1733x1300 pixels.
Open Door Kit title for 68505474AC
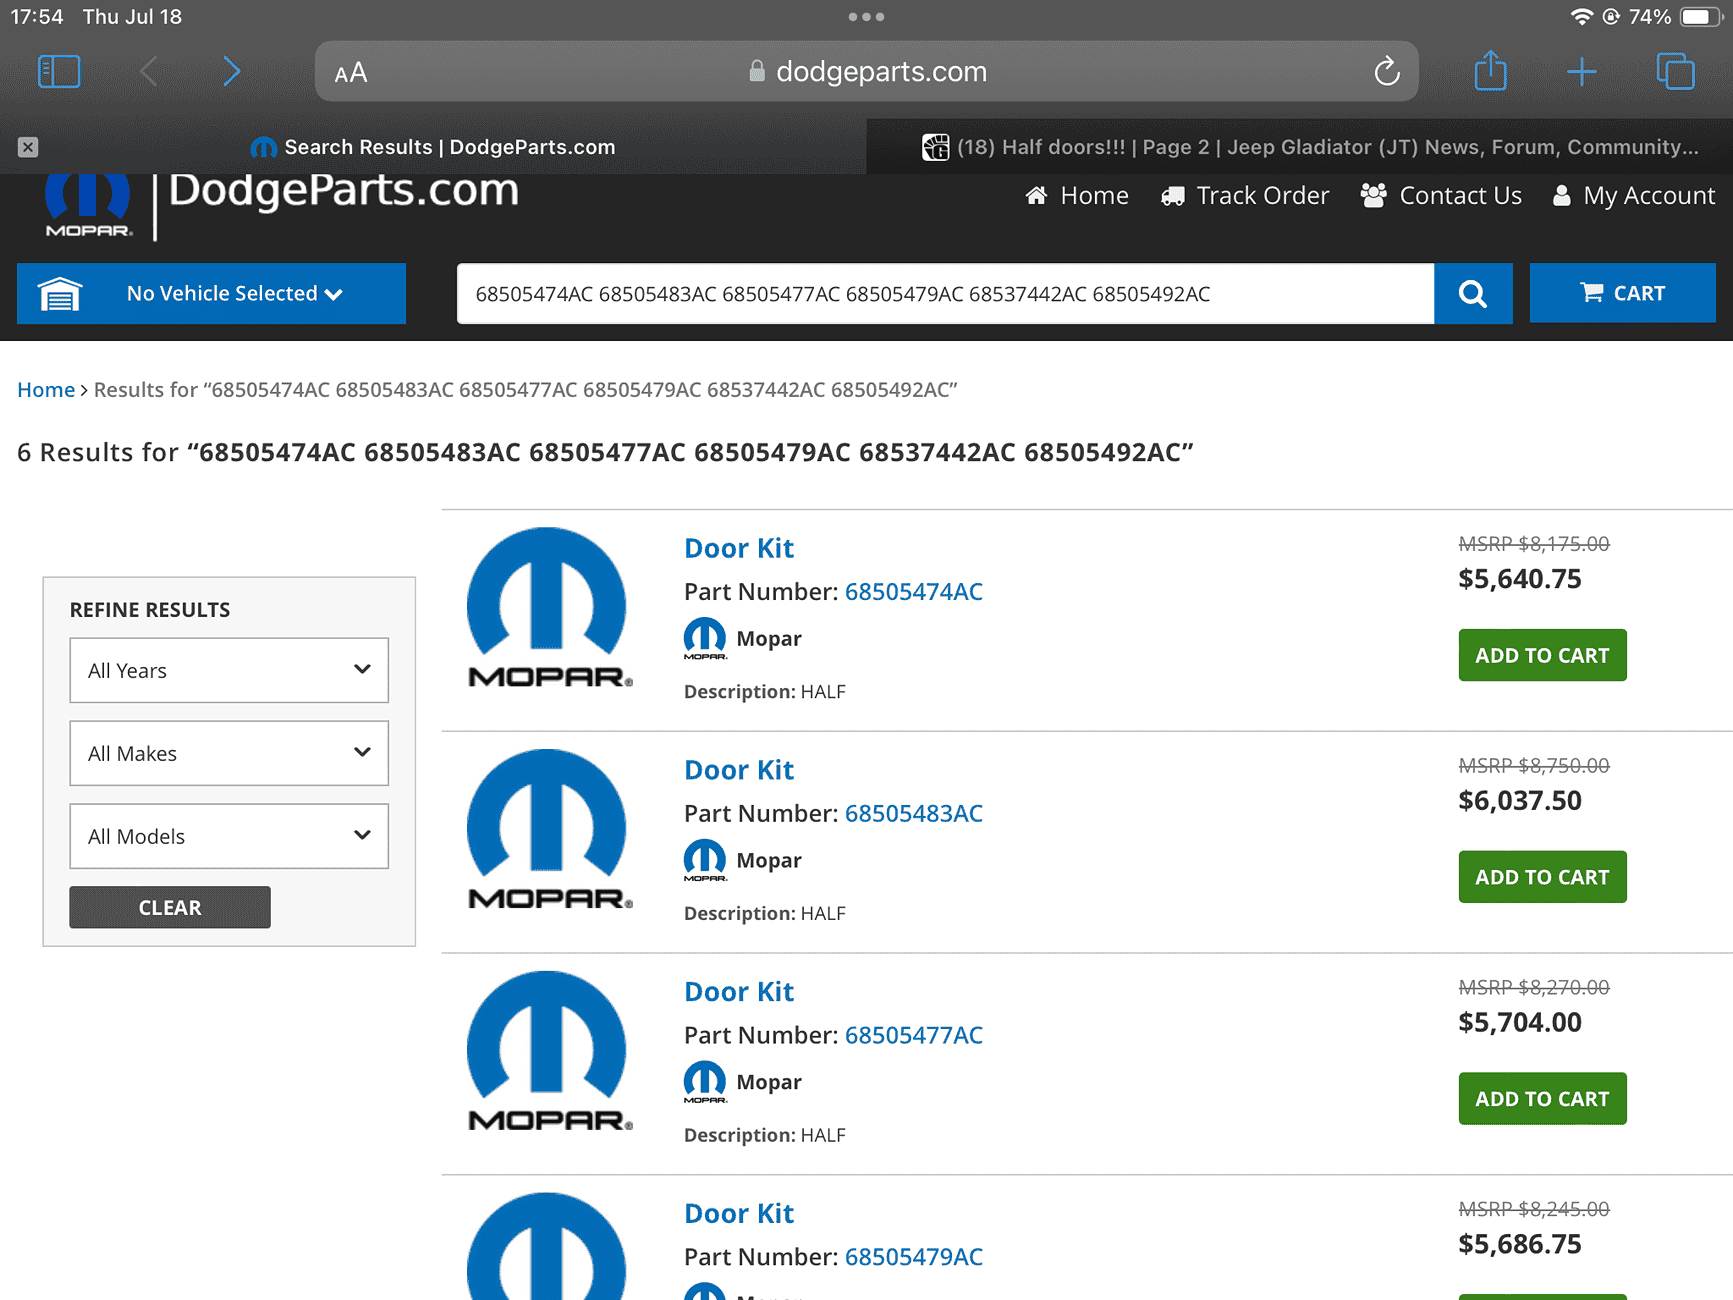739,548
